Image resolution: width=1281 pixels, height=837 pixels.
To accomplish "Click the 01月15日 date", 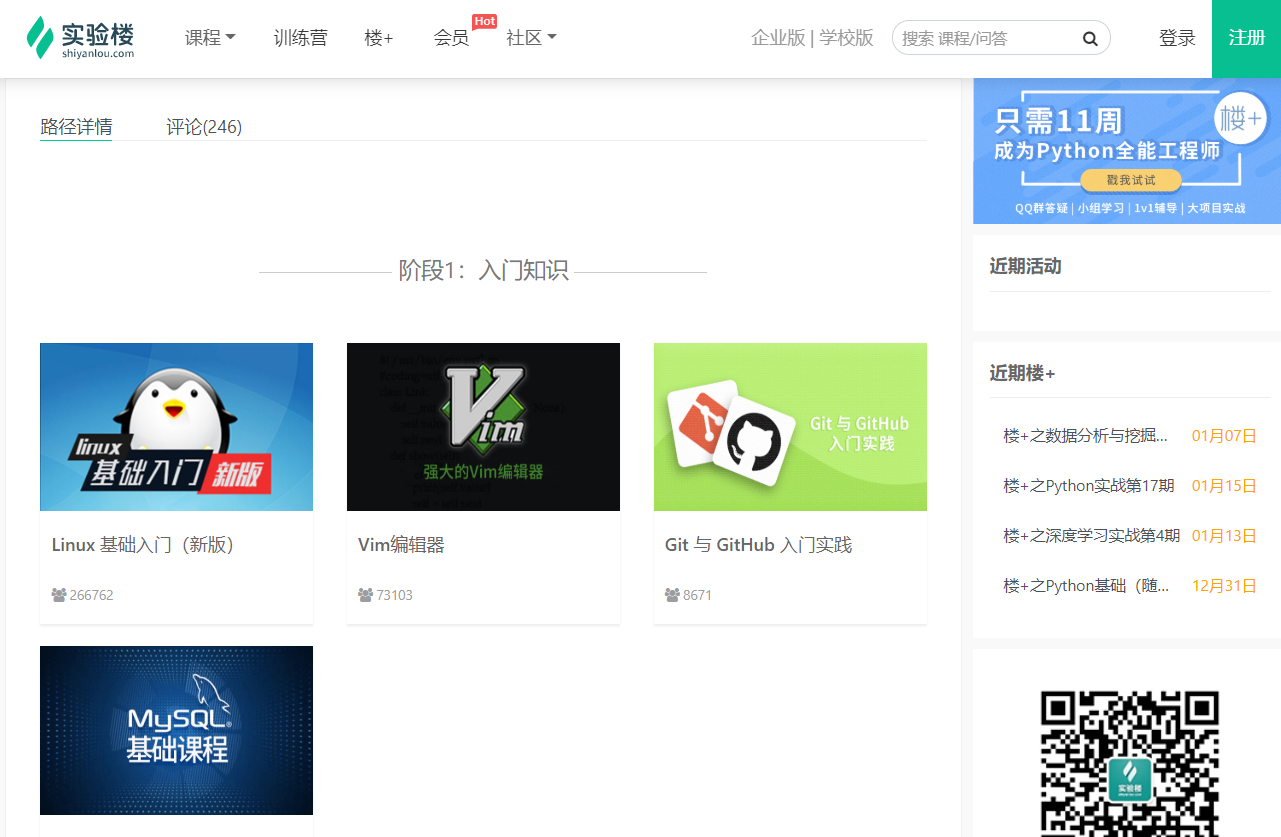I will point(1224,486).
